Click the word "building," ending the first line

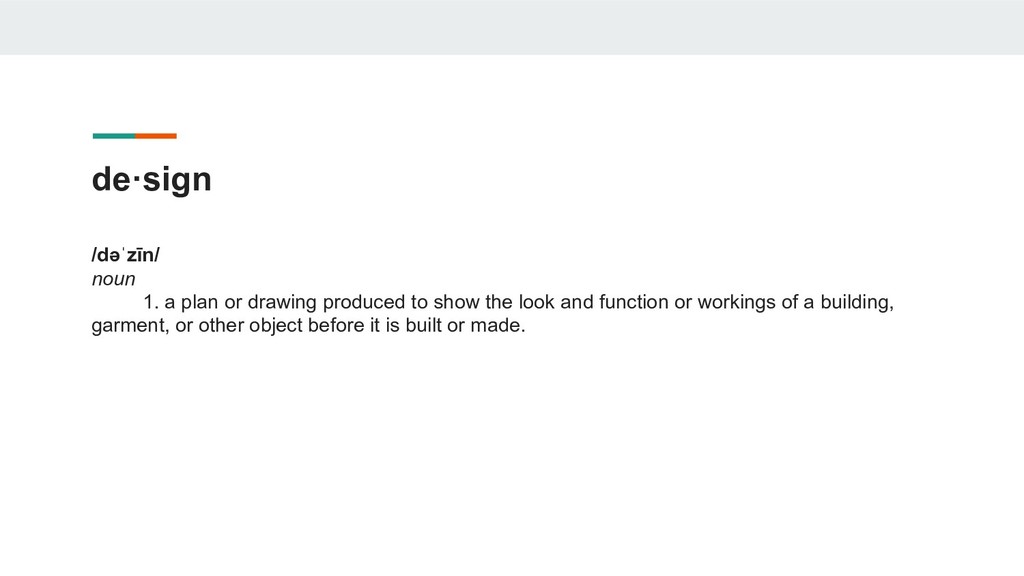[857, 302]
